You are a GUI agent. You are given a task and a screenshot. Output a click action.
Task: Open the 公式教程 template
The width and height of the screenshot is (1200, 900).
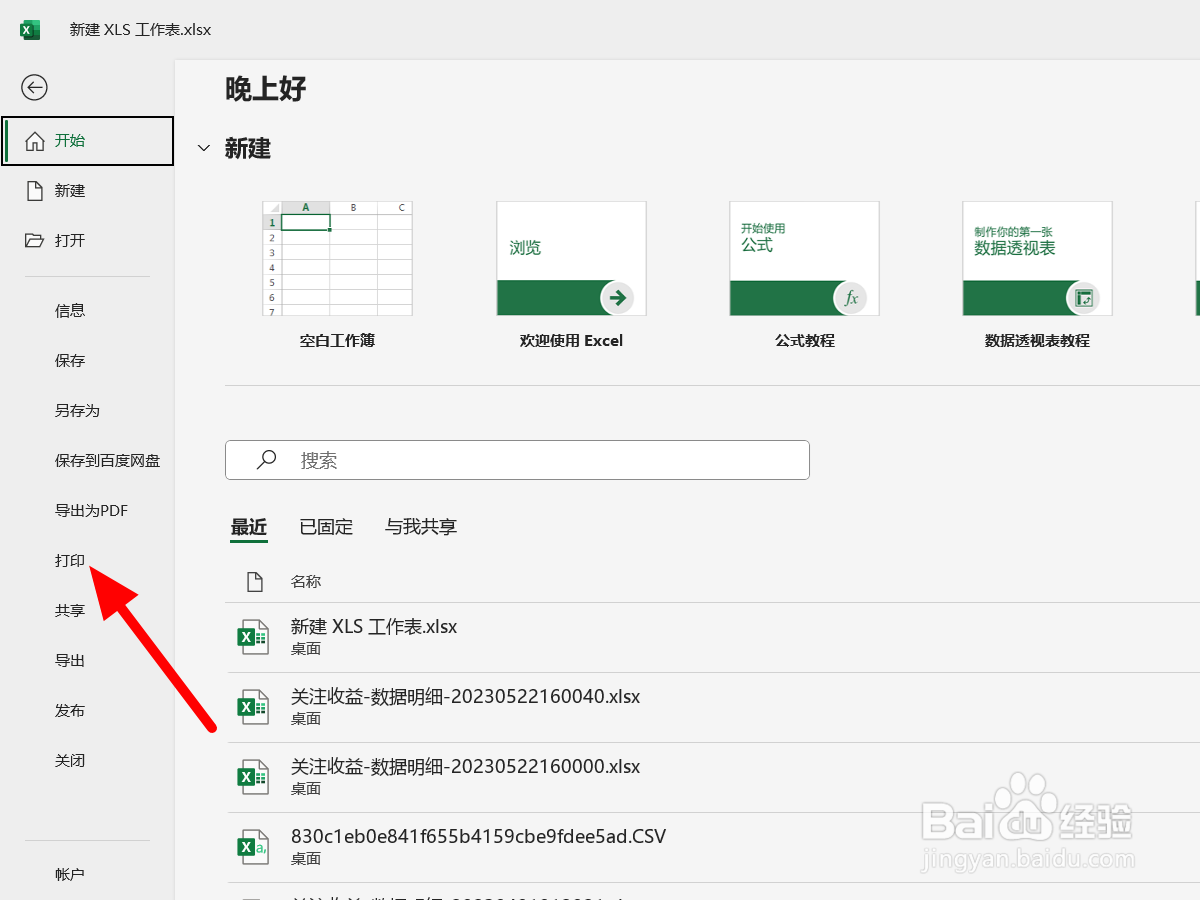tap(804, 259)
